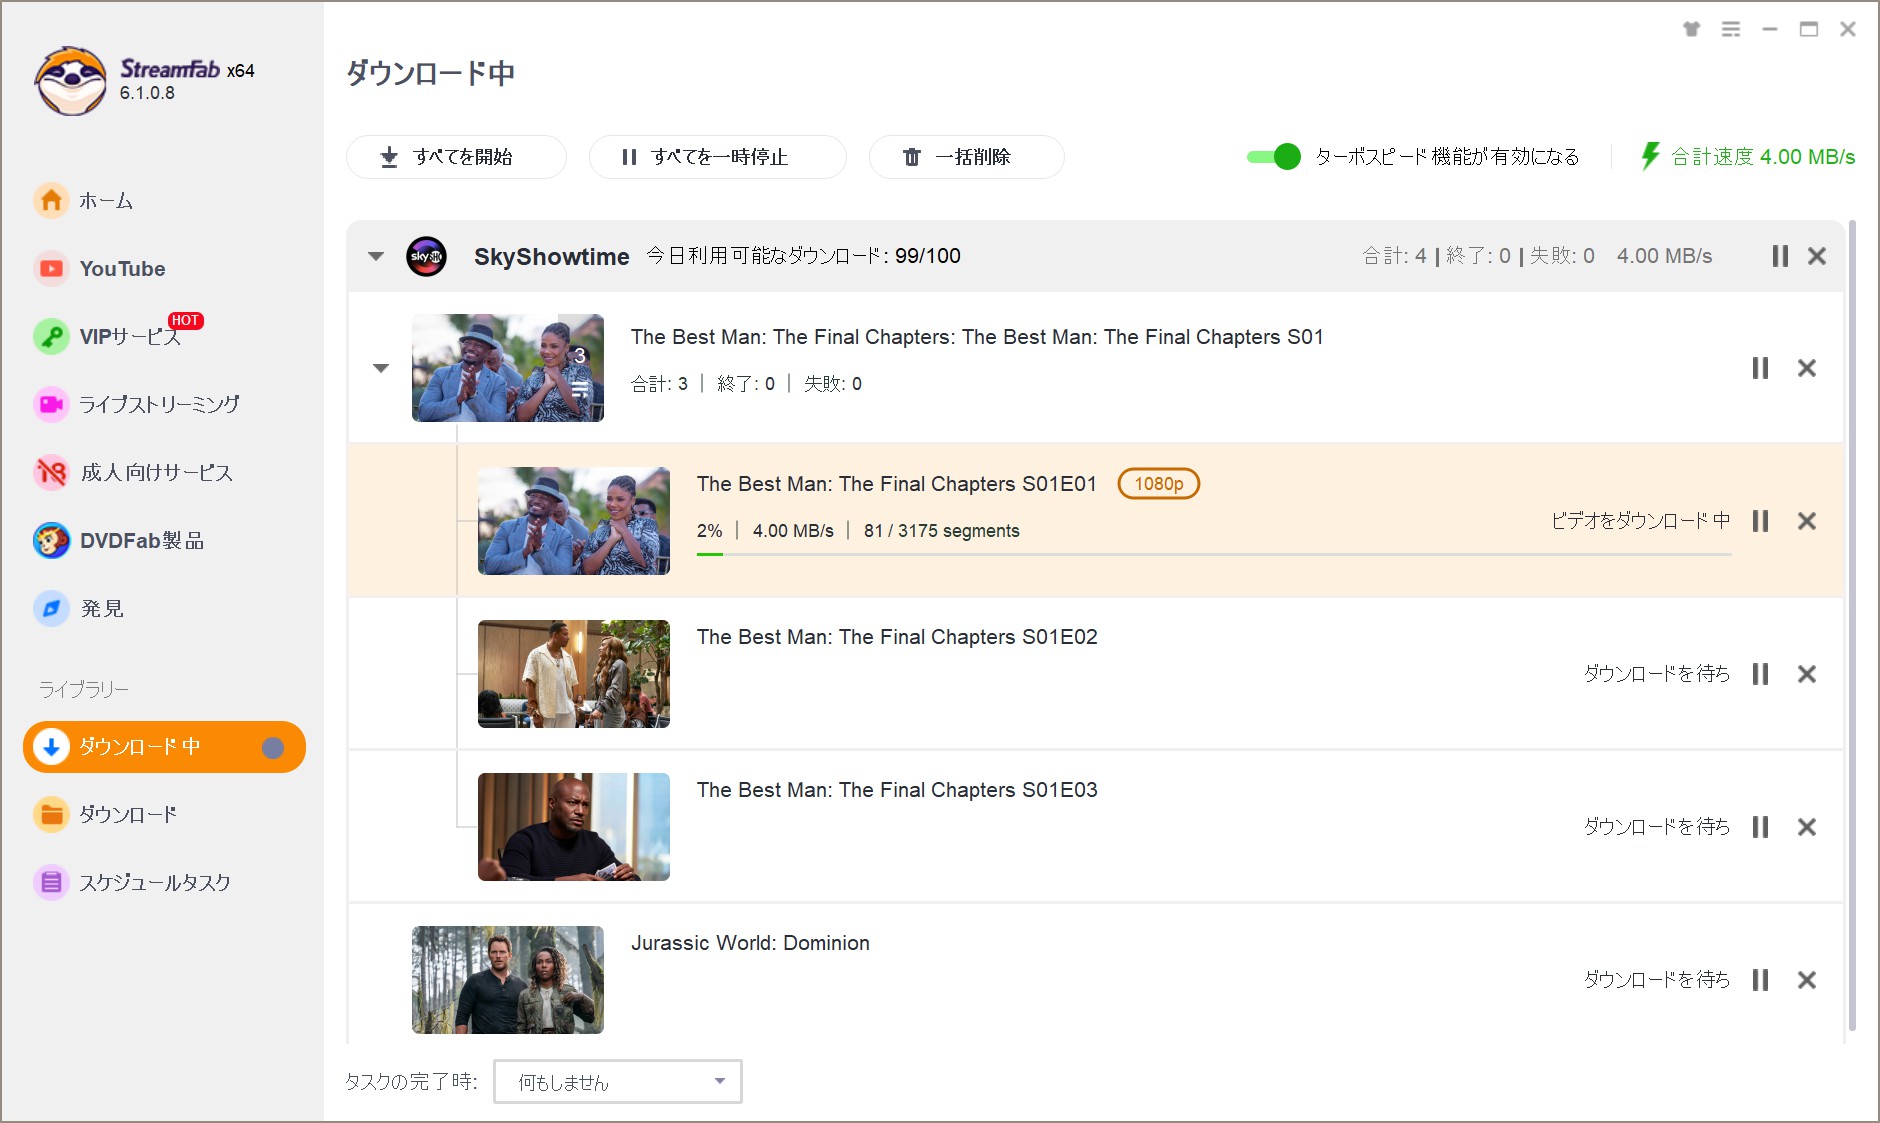Viewport: 1880px width, 1123px height.
Task: Click the 今日利用可能なダウンロード: 99/100 text
Action: coord(803,256)
